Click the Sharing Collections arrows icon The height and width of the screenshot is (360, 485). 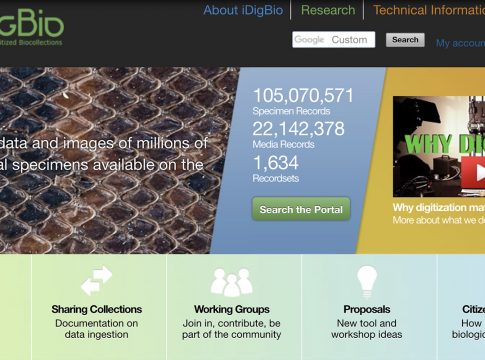click(x=96, y=280)
